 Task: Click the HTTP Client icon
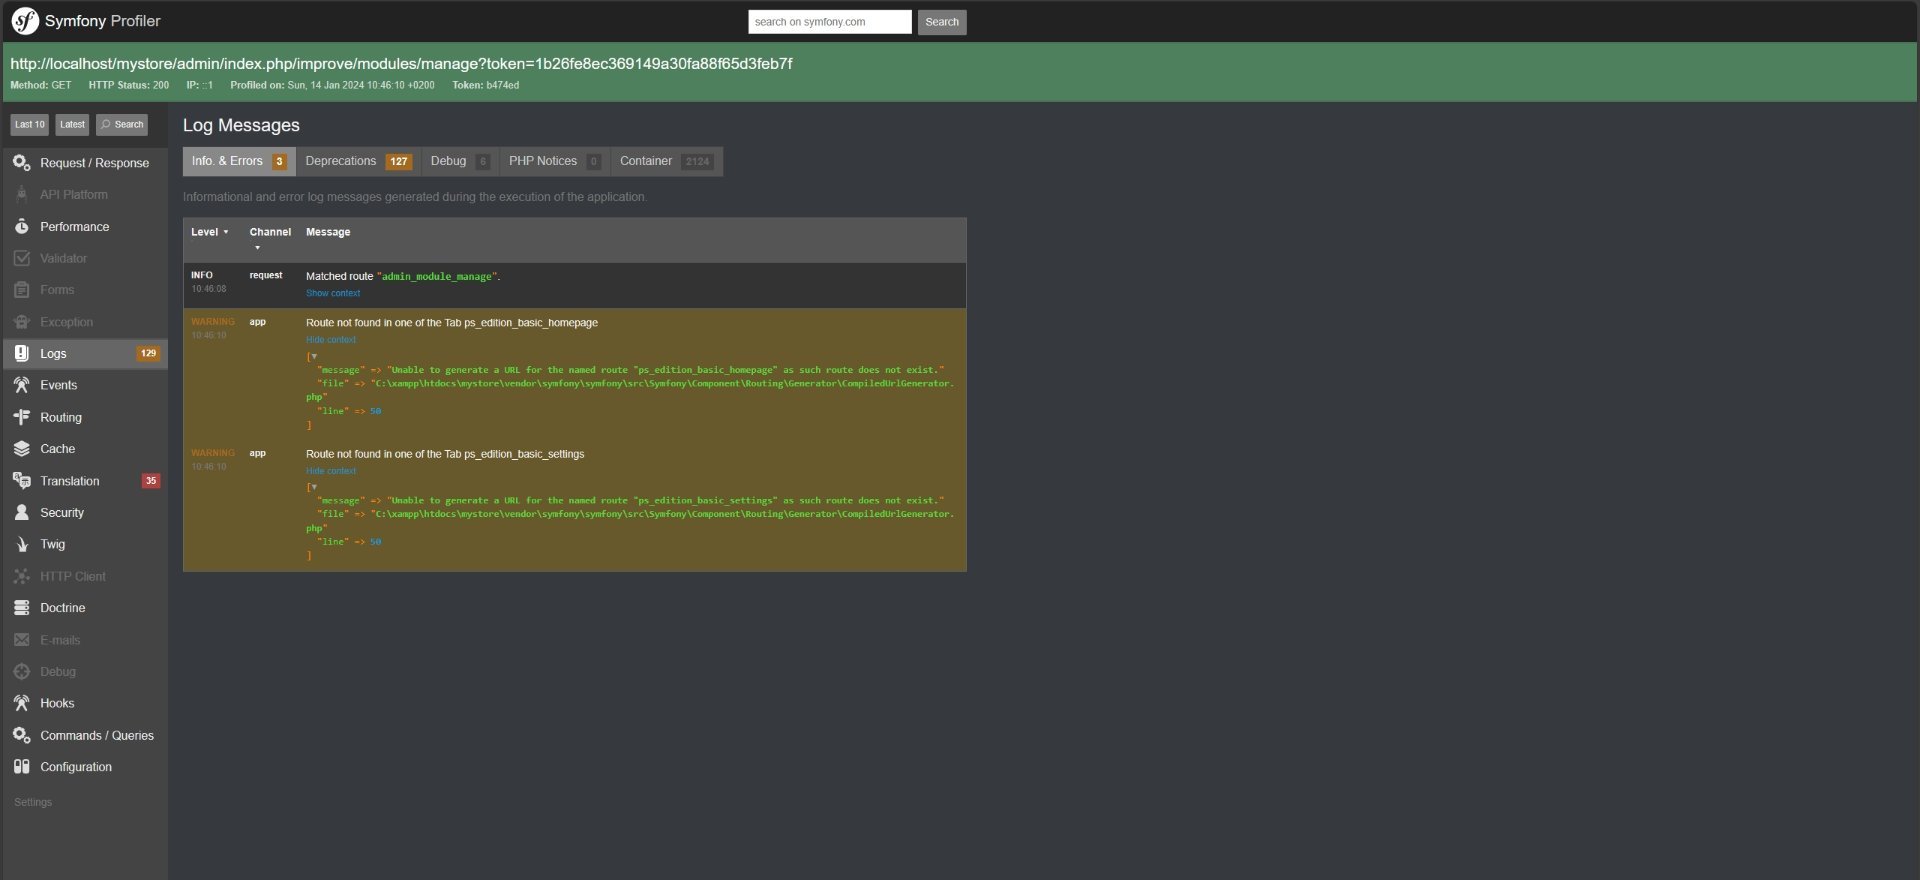pyautogui.click(x=21, y=576)
